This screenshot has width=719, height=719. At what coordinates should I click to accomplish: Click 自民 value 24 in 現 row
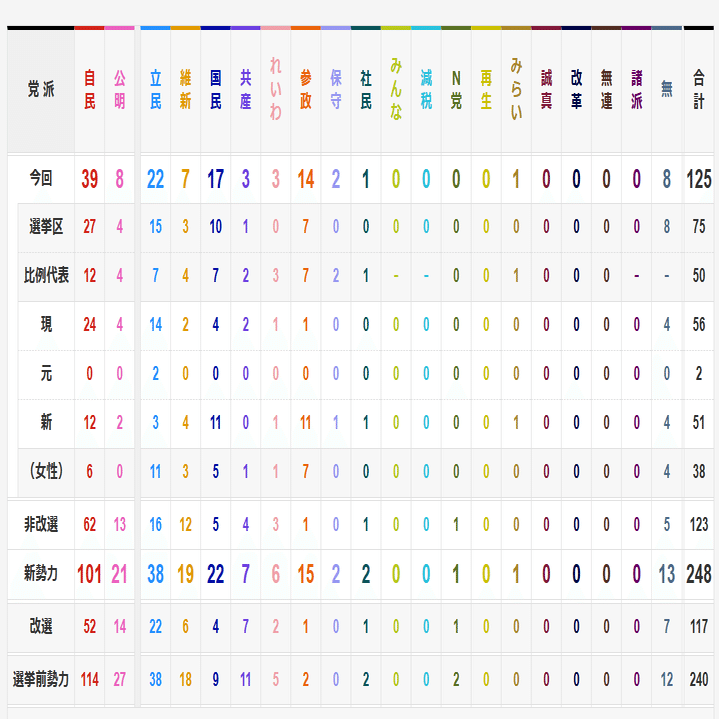89,325
